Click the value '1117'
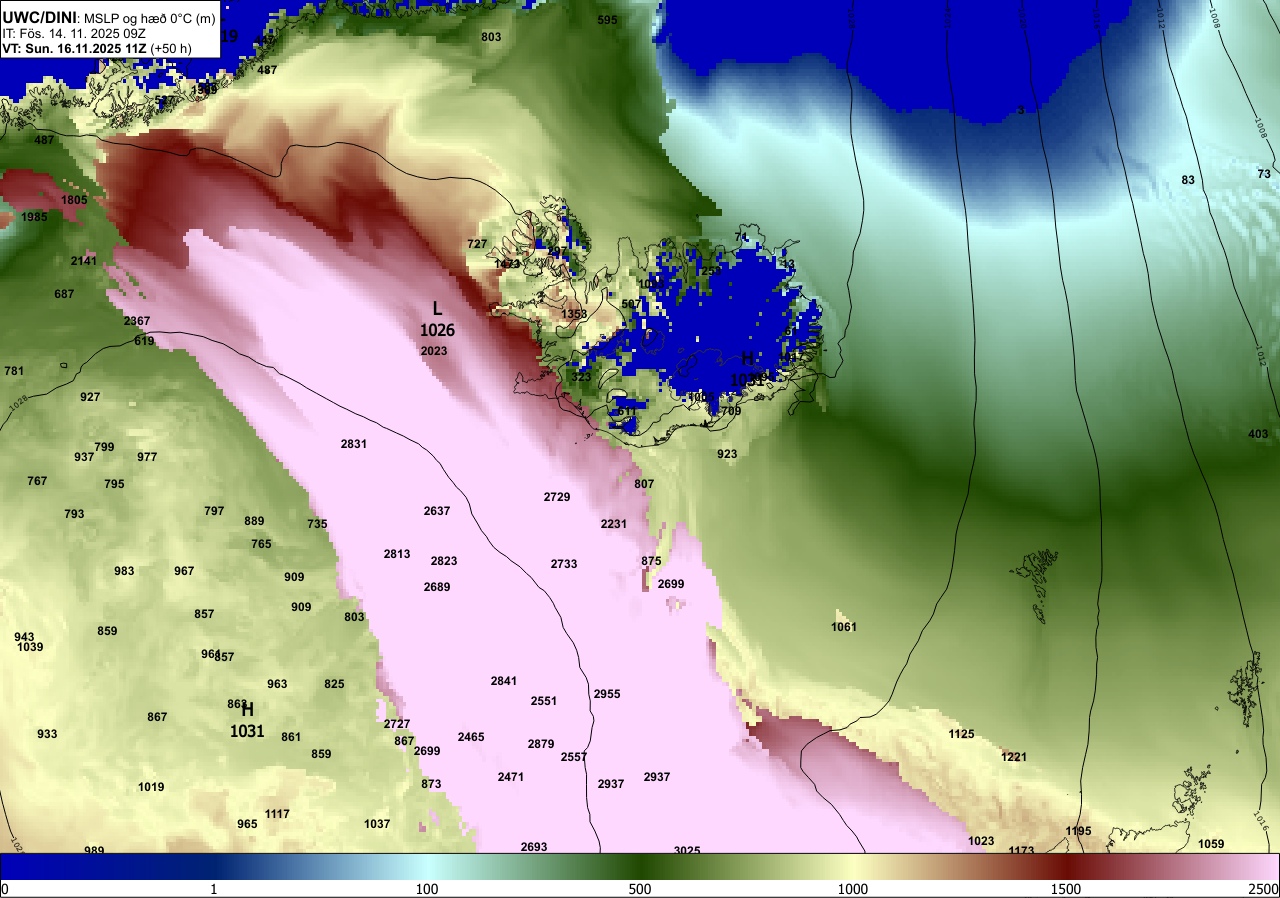The image size is (1280, 898). point(277,814)
